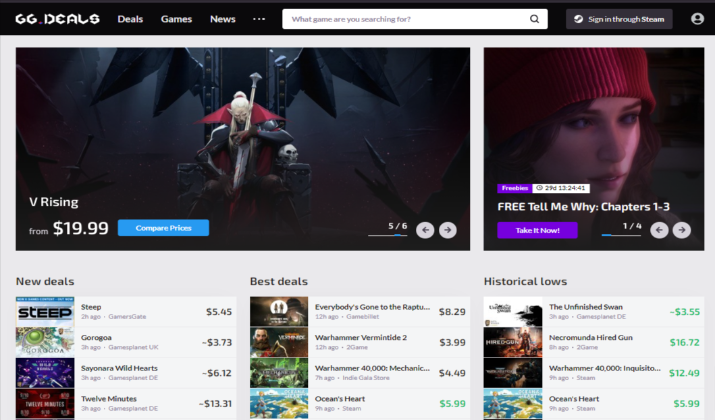This screenshot has width=715, height=420.
Task: Open the Gorogoa deal title
Action: click(96, 337)
